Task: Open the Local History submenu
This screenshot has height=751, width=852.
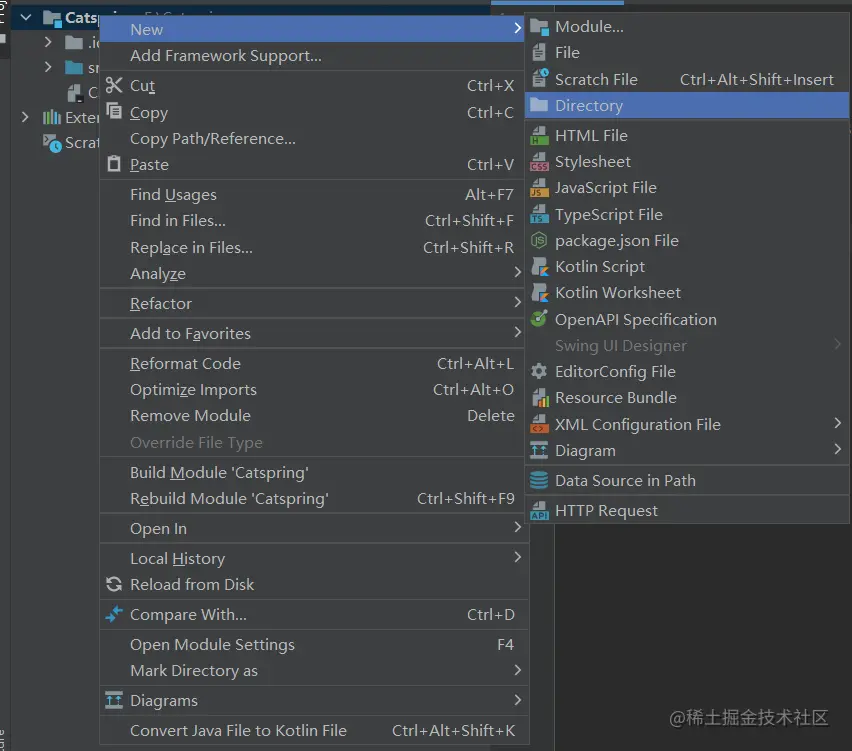Action: [314, 558]
